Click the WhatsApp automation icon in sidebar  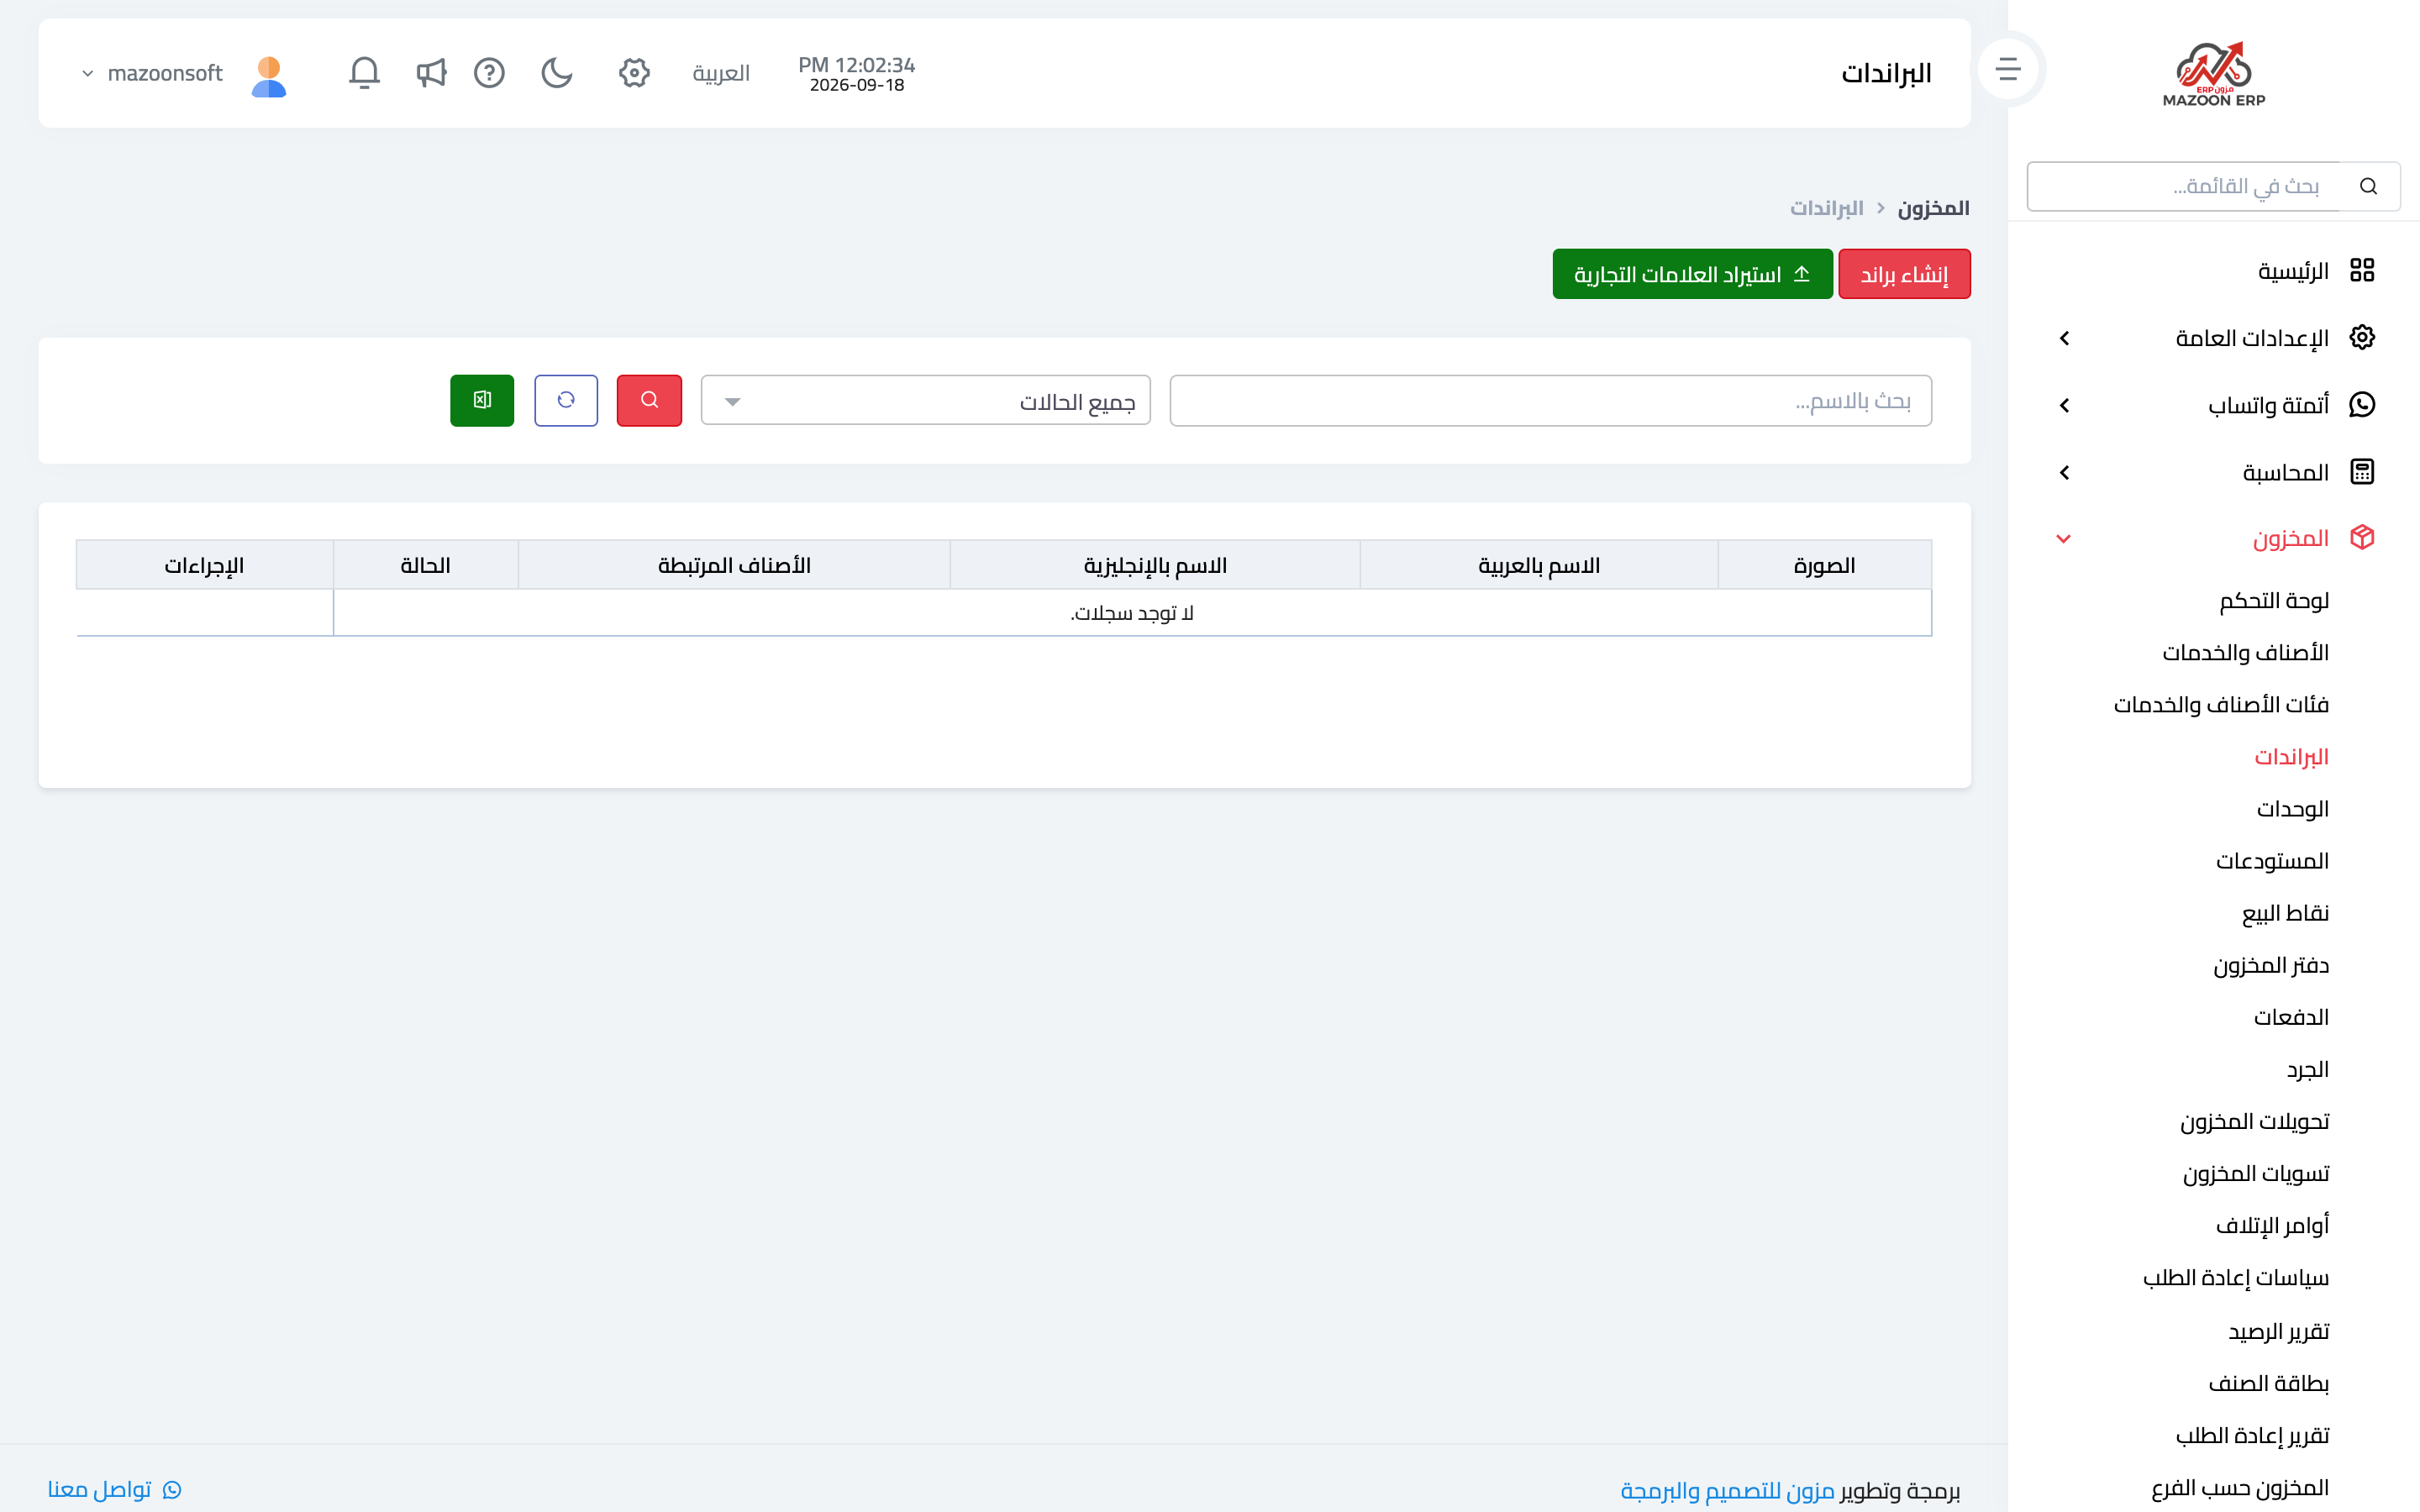pos(2362,404)
